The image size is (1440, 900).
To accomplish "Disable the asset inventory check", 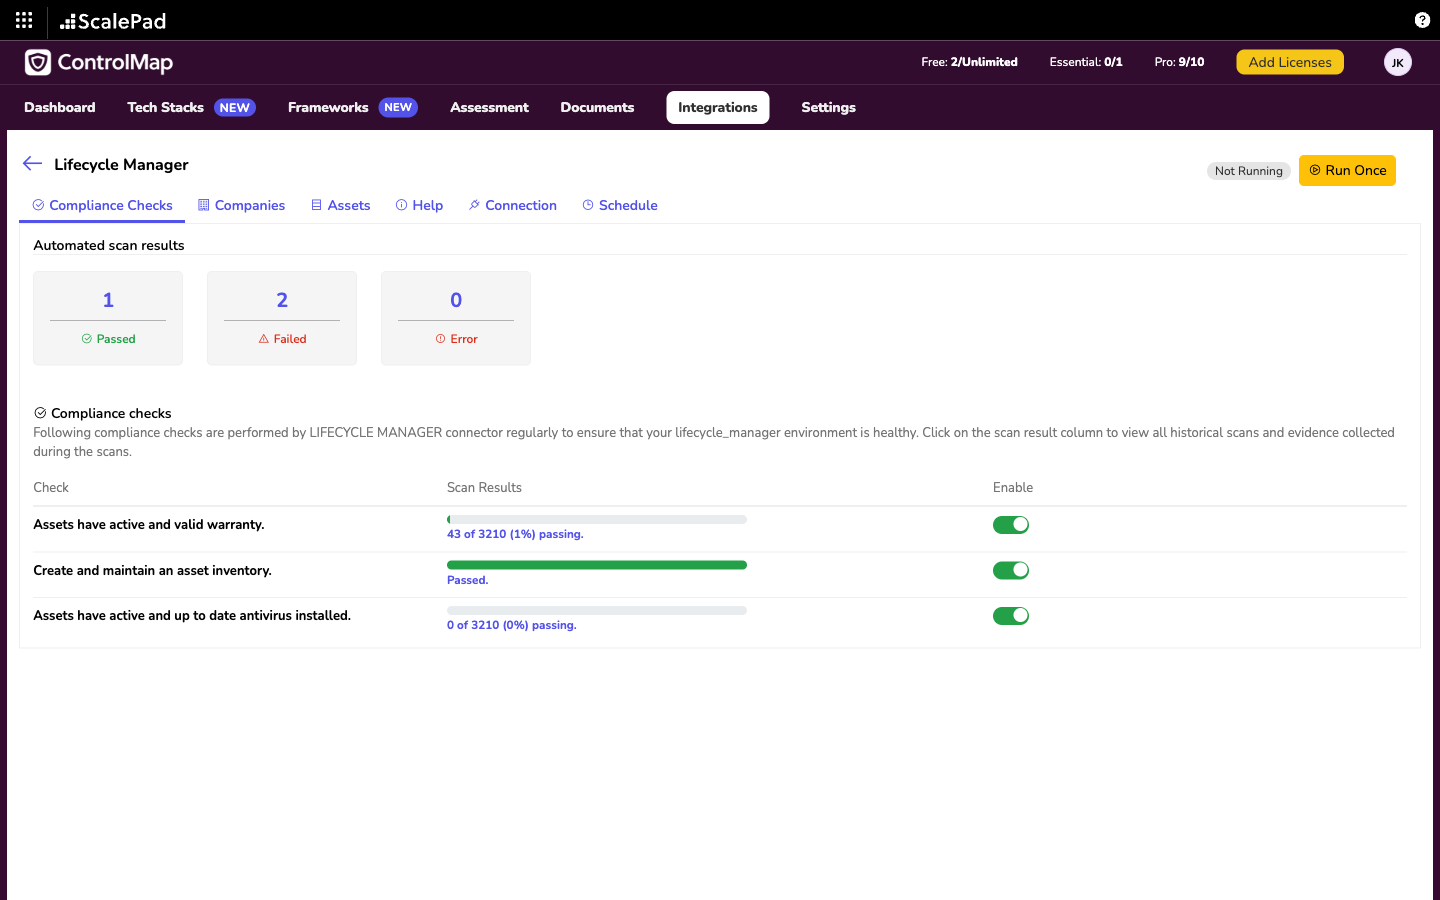I will click(x=1011, y=570).
